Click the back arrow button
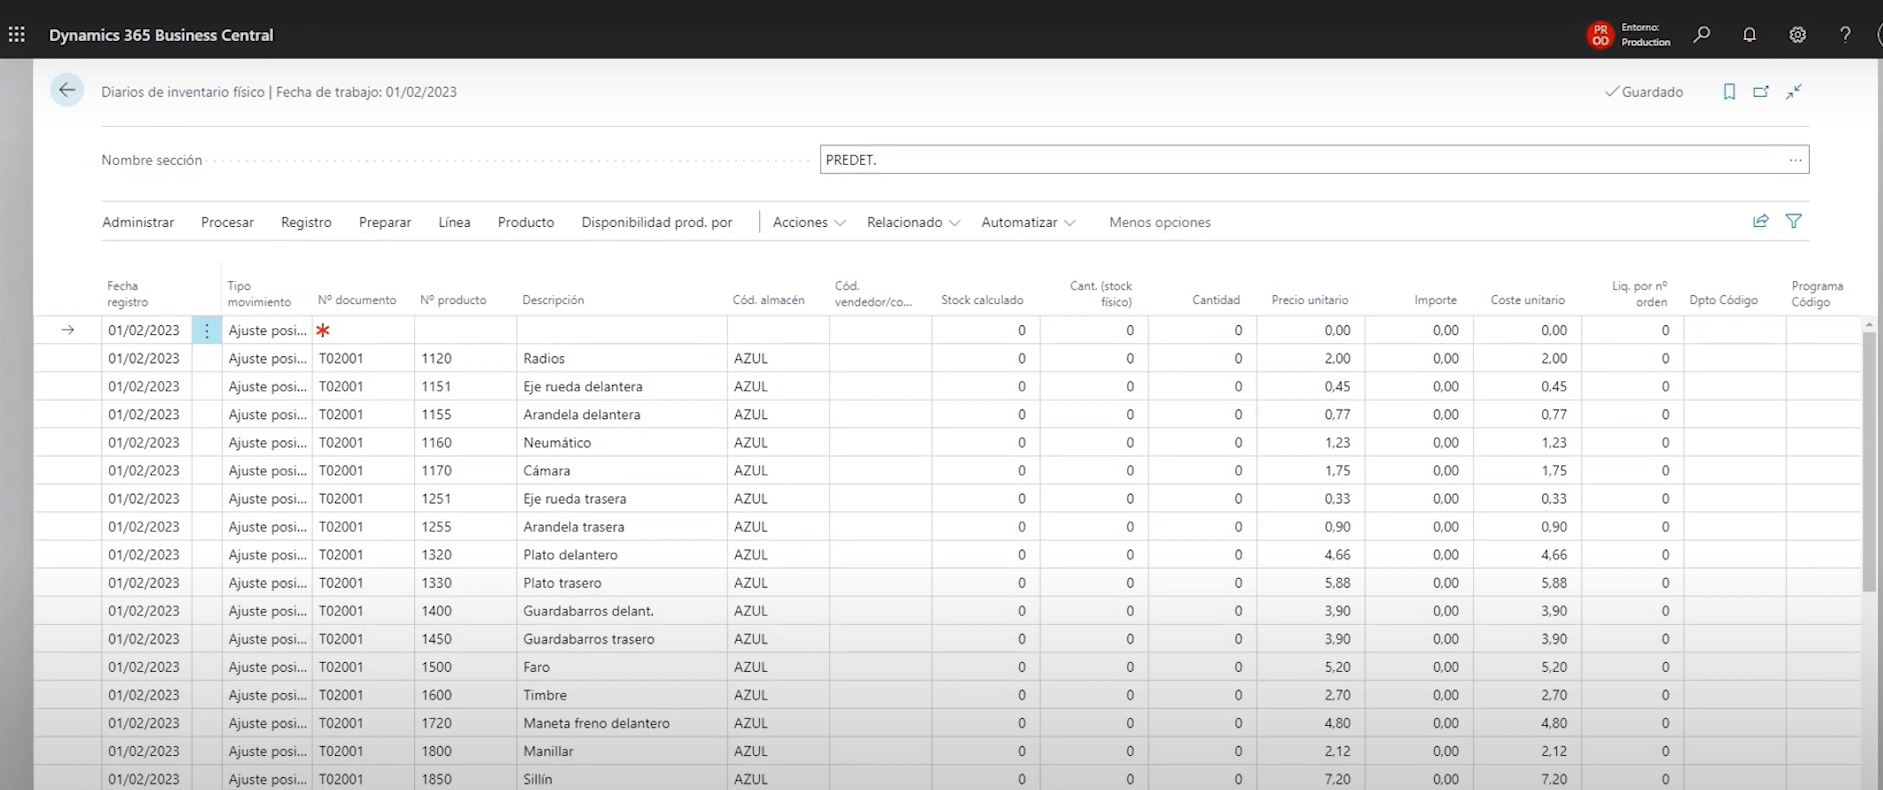The image size is (1883, 790). click(x=67, y=91)
